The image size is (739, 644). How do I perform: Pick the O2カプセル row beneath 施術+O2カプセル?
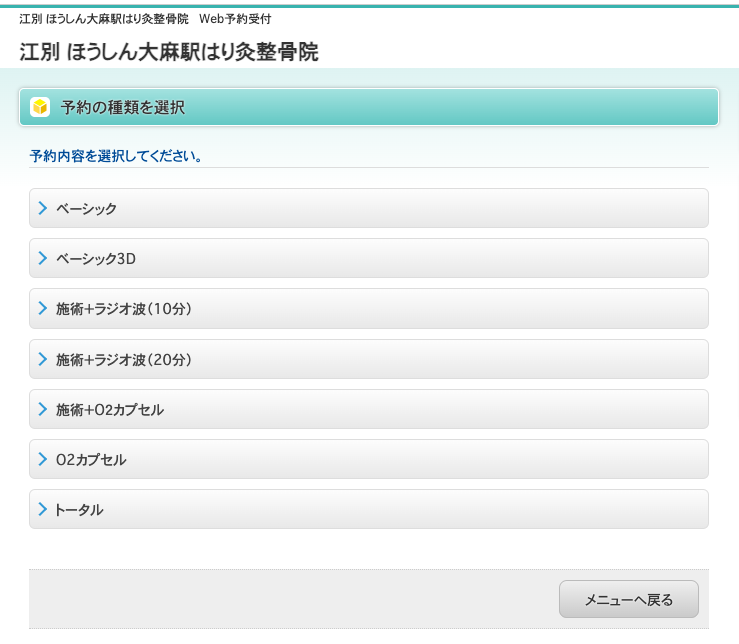tap(369, 459)
